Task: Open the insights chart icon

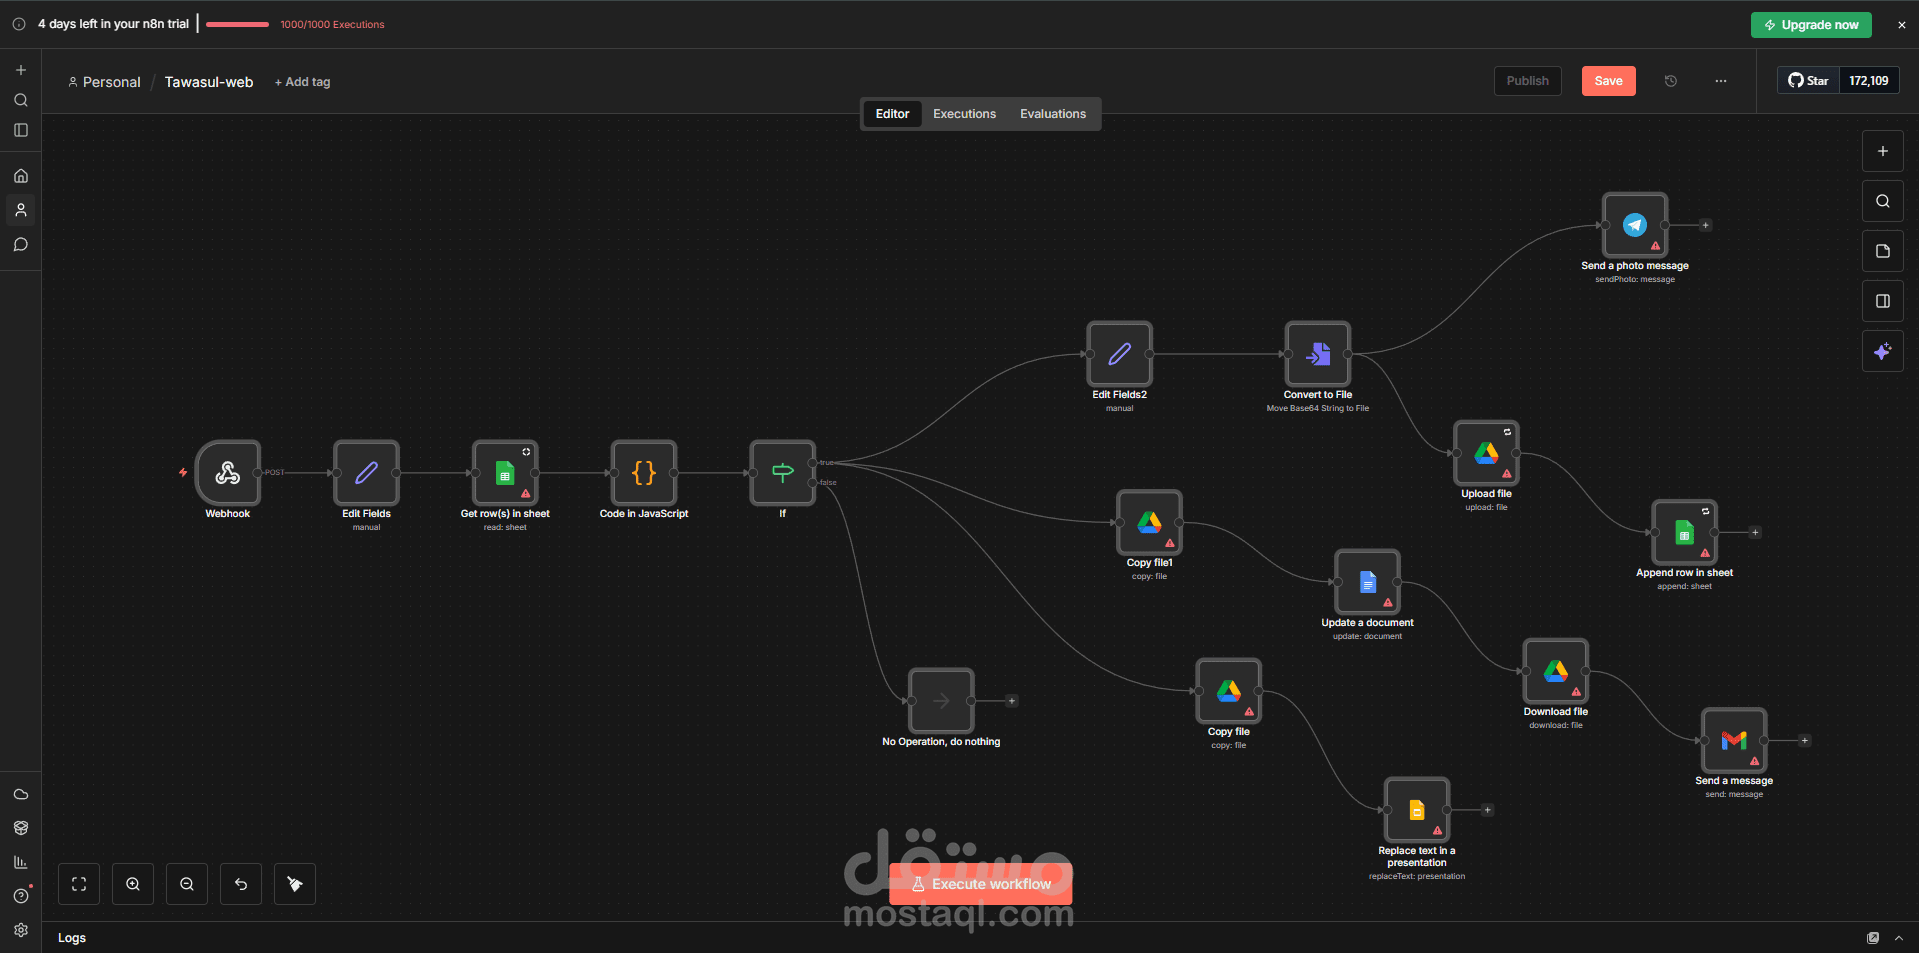Action: (x=21, y=862)
